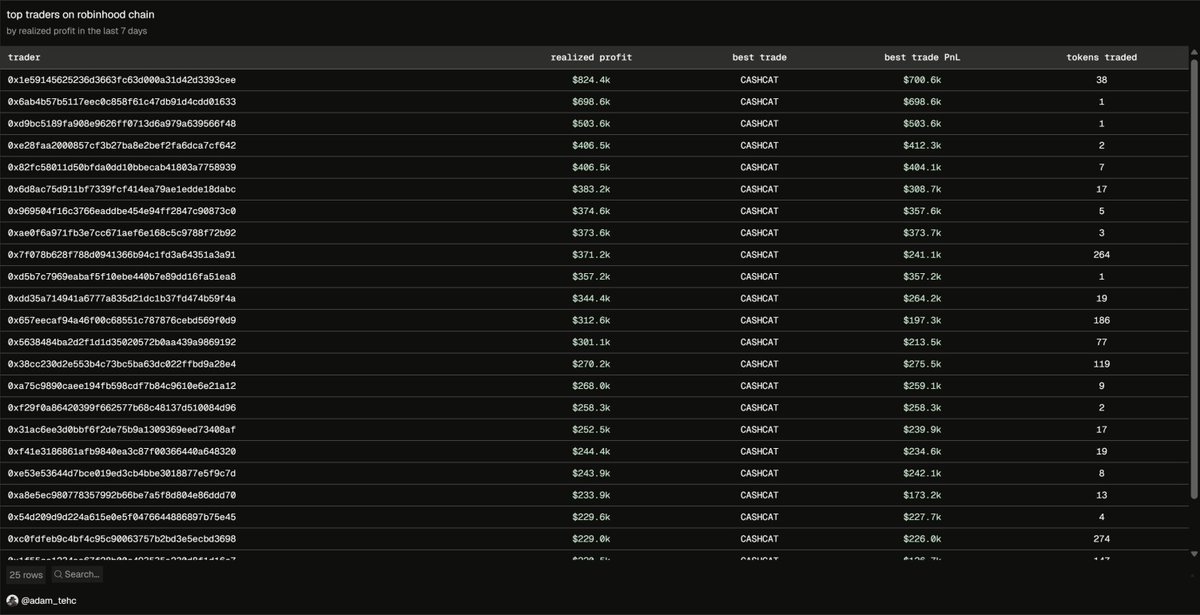The height and width of the screenshot is (615, 1200).
Task: Select trader address 0x6d8ac75d911bf7339fcf414ea79ae1edde18dabc
Action: point(121,189)
